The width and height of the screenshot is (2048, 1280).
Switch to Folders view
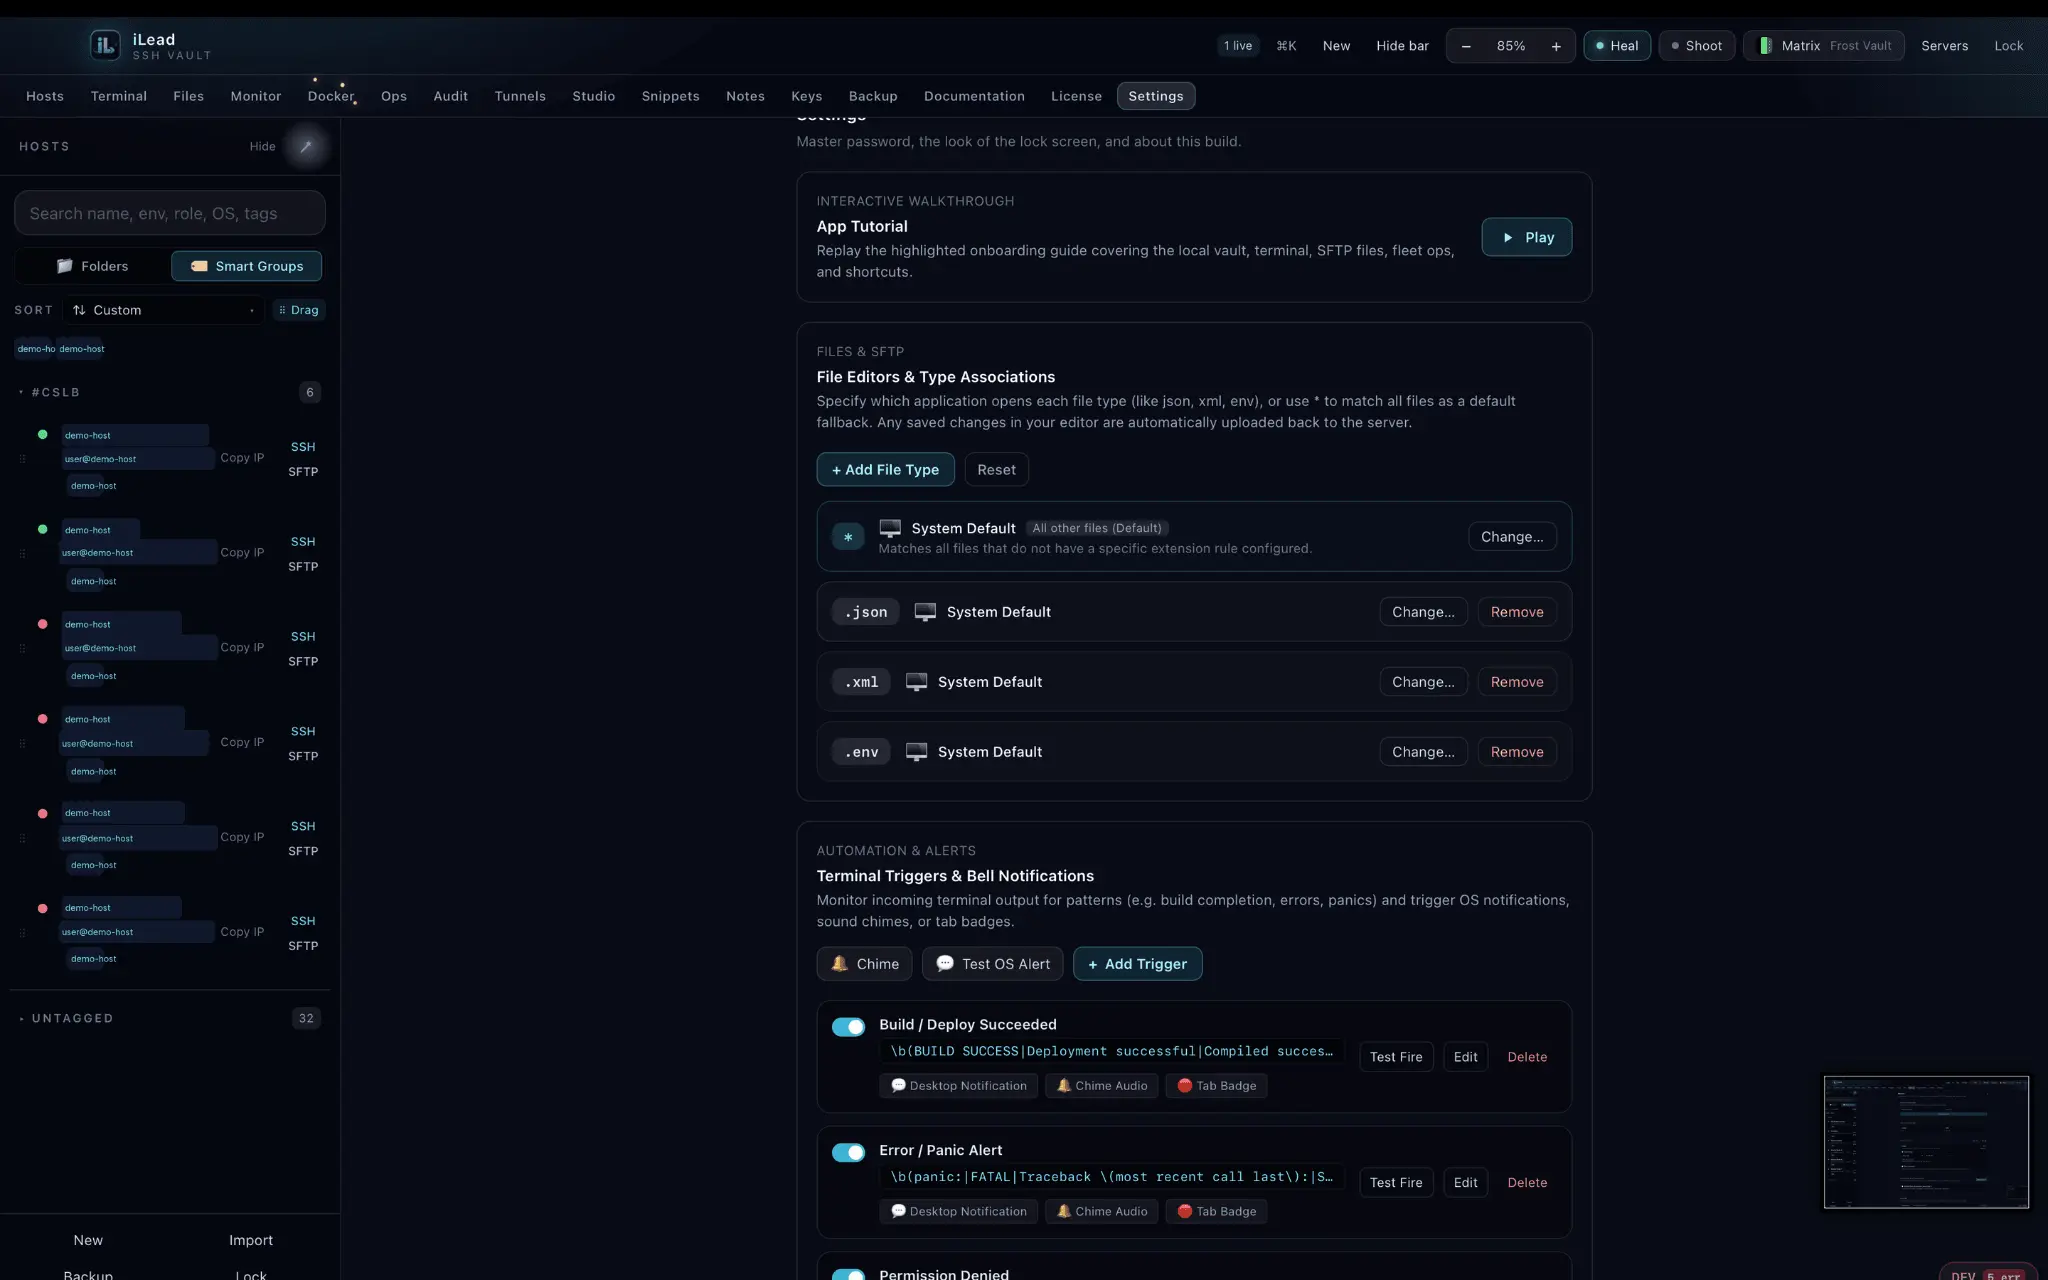point(92,266)
